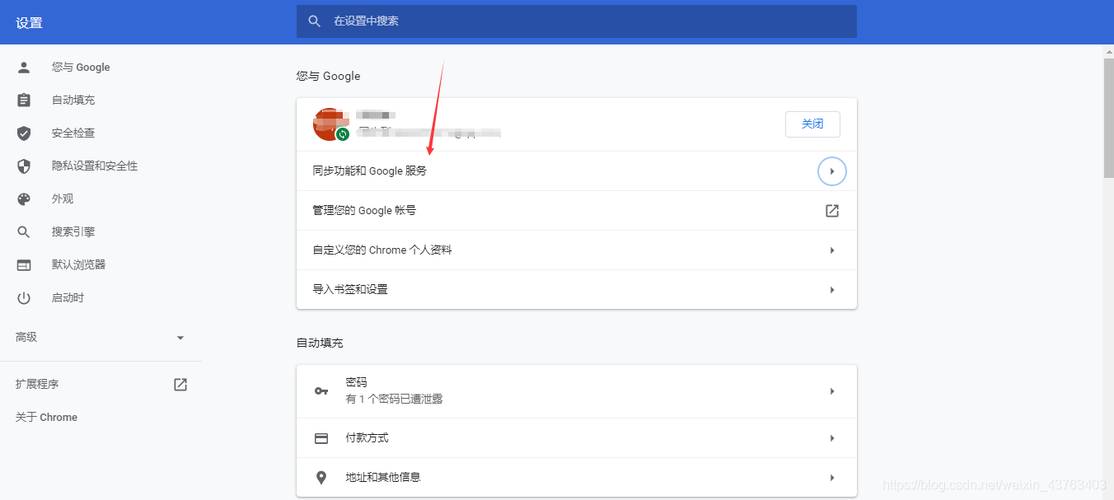Click the clipboard icon for 自动填充
The width and height of the screenshot is (1114, 500).
pos(24,100)
